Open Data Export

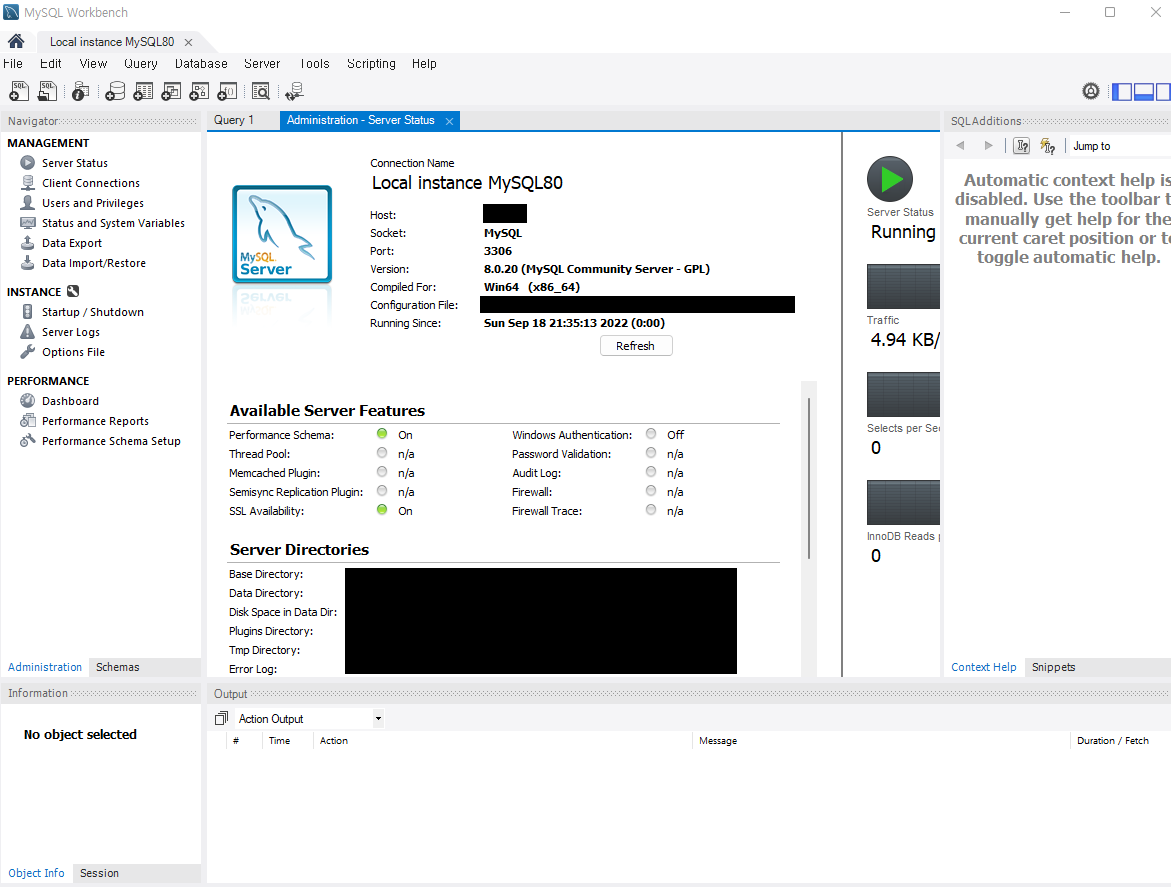click(x=72, y=243)
